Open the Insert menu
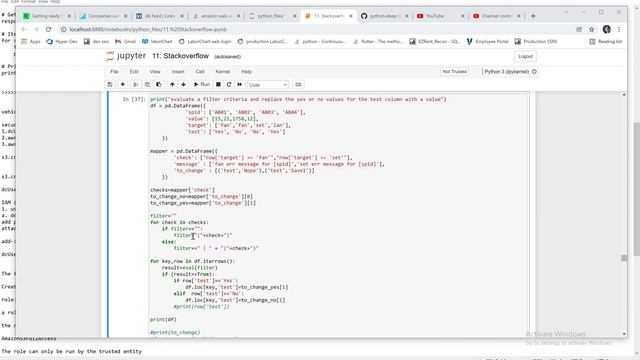The height and width of the screenshot is (360, 640). [x=178, y=71]
